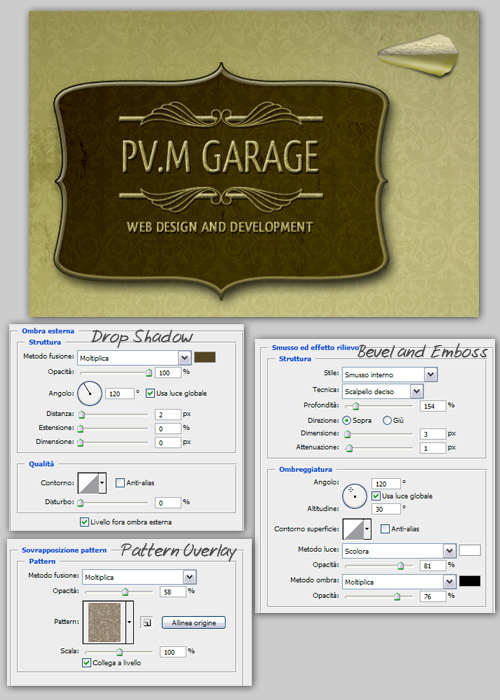Click the Scala value field 100
The image size is (500, 700).
pyautogui.click(x=173, y=652)
